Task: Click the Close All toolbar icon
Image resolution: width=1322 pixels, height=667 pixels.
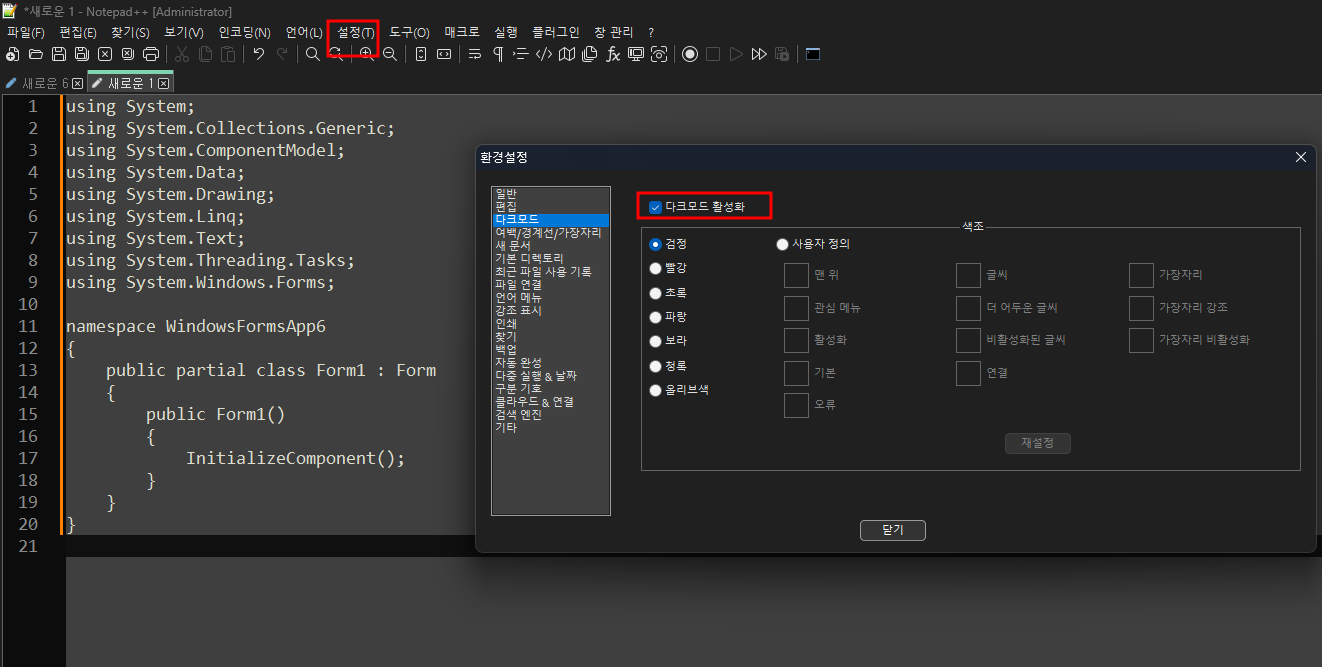Action: pos(128,54)
